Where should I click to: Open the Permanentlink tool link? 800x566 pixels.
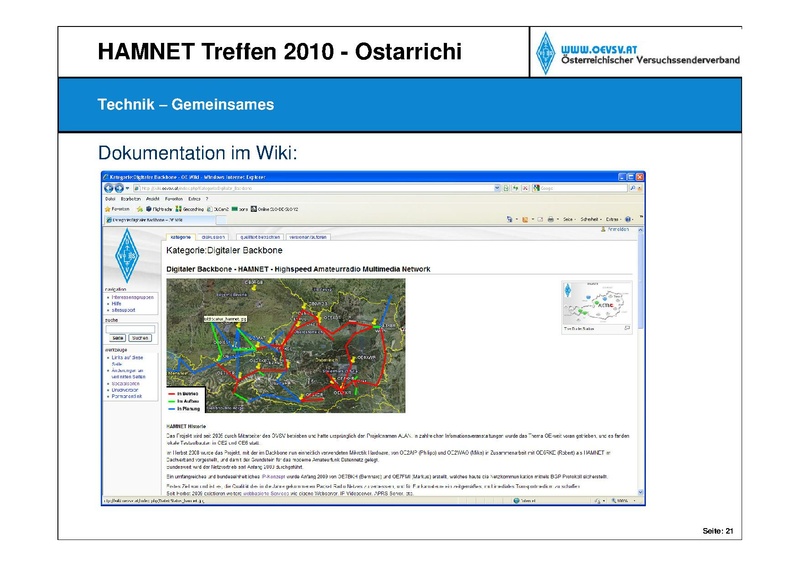[x=127, y=396]
